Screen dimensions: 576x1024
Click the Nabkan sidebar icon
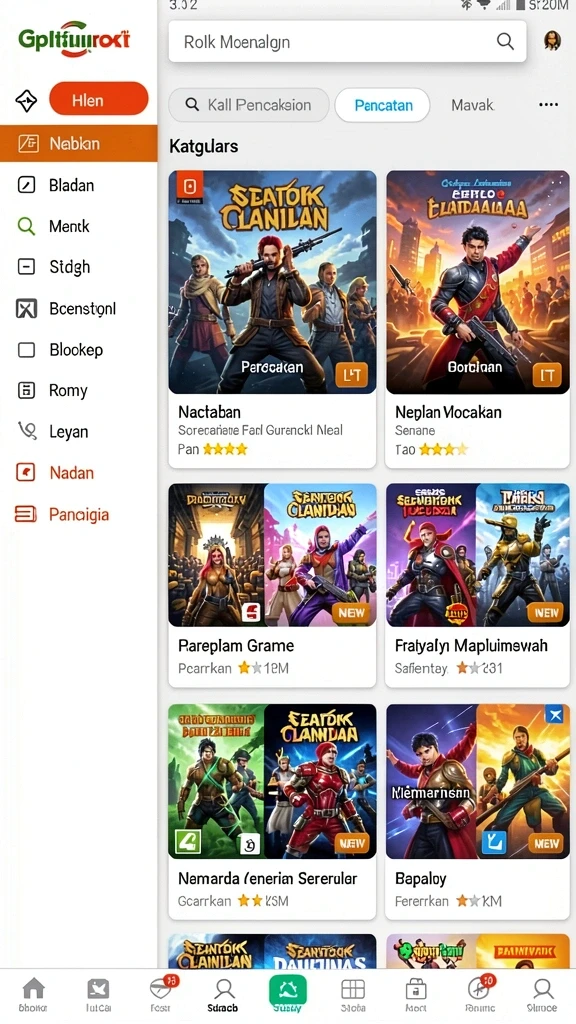(28, 143)
